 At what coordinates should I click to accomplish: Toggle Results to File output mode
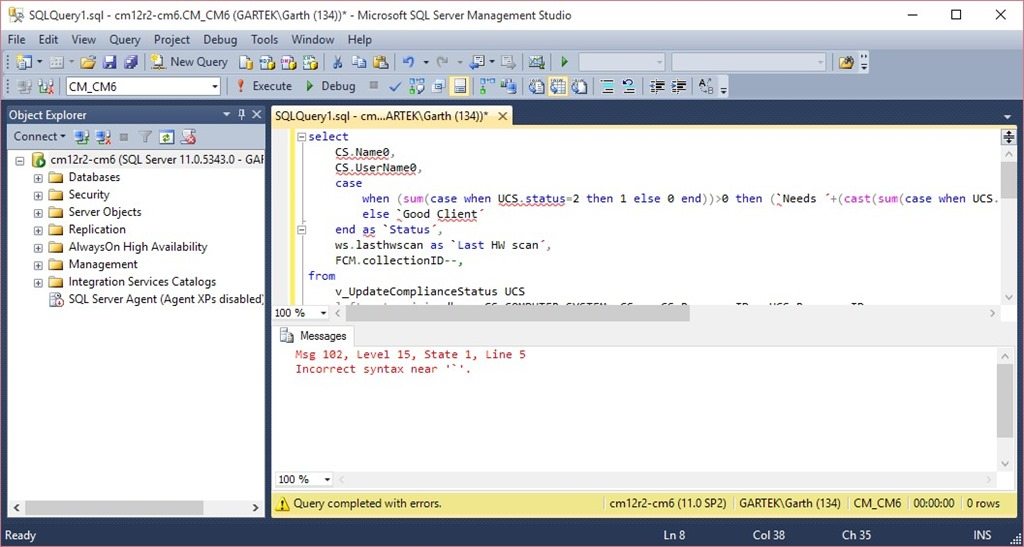[579, 86]
